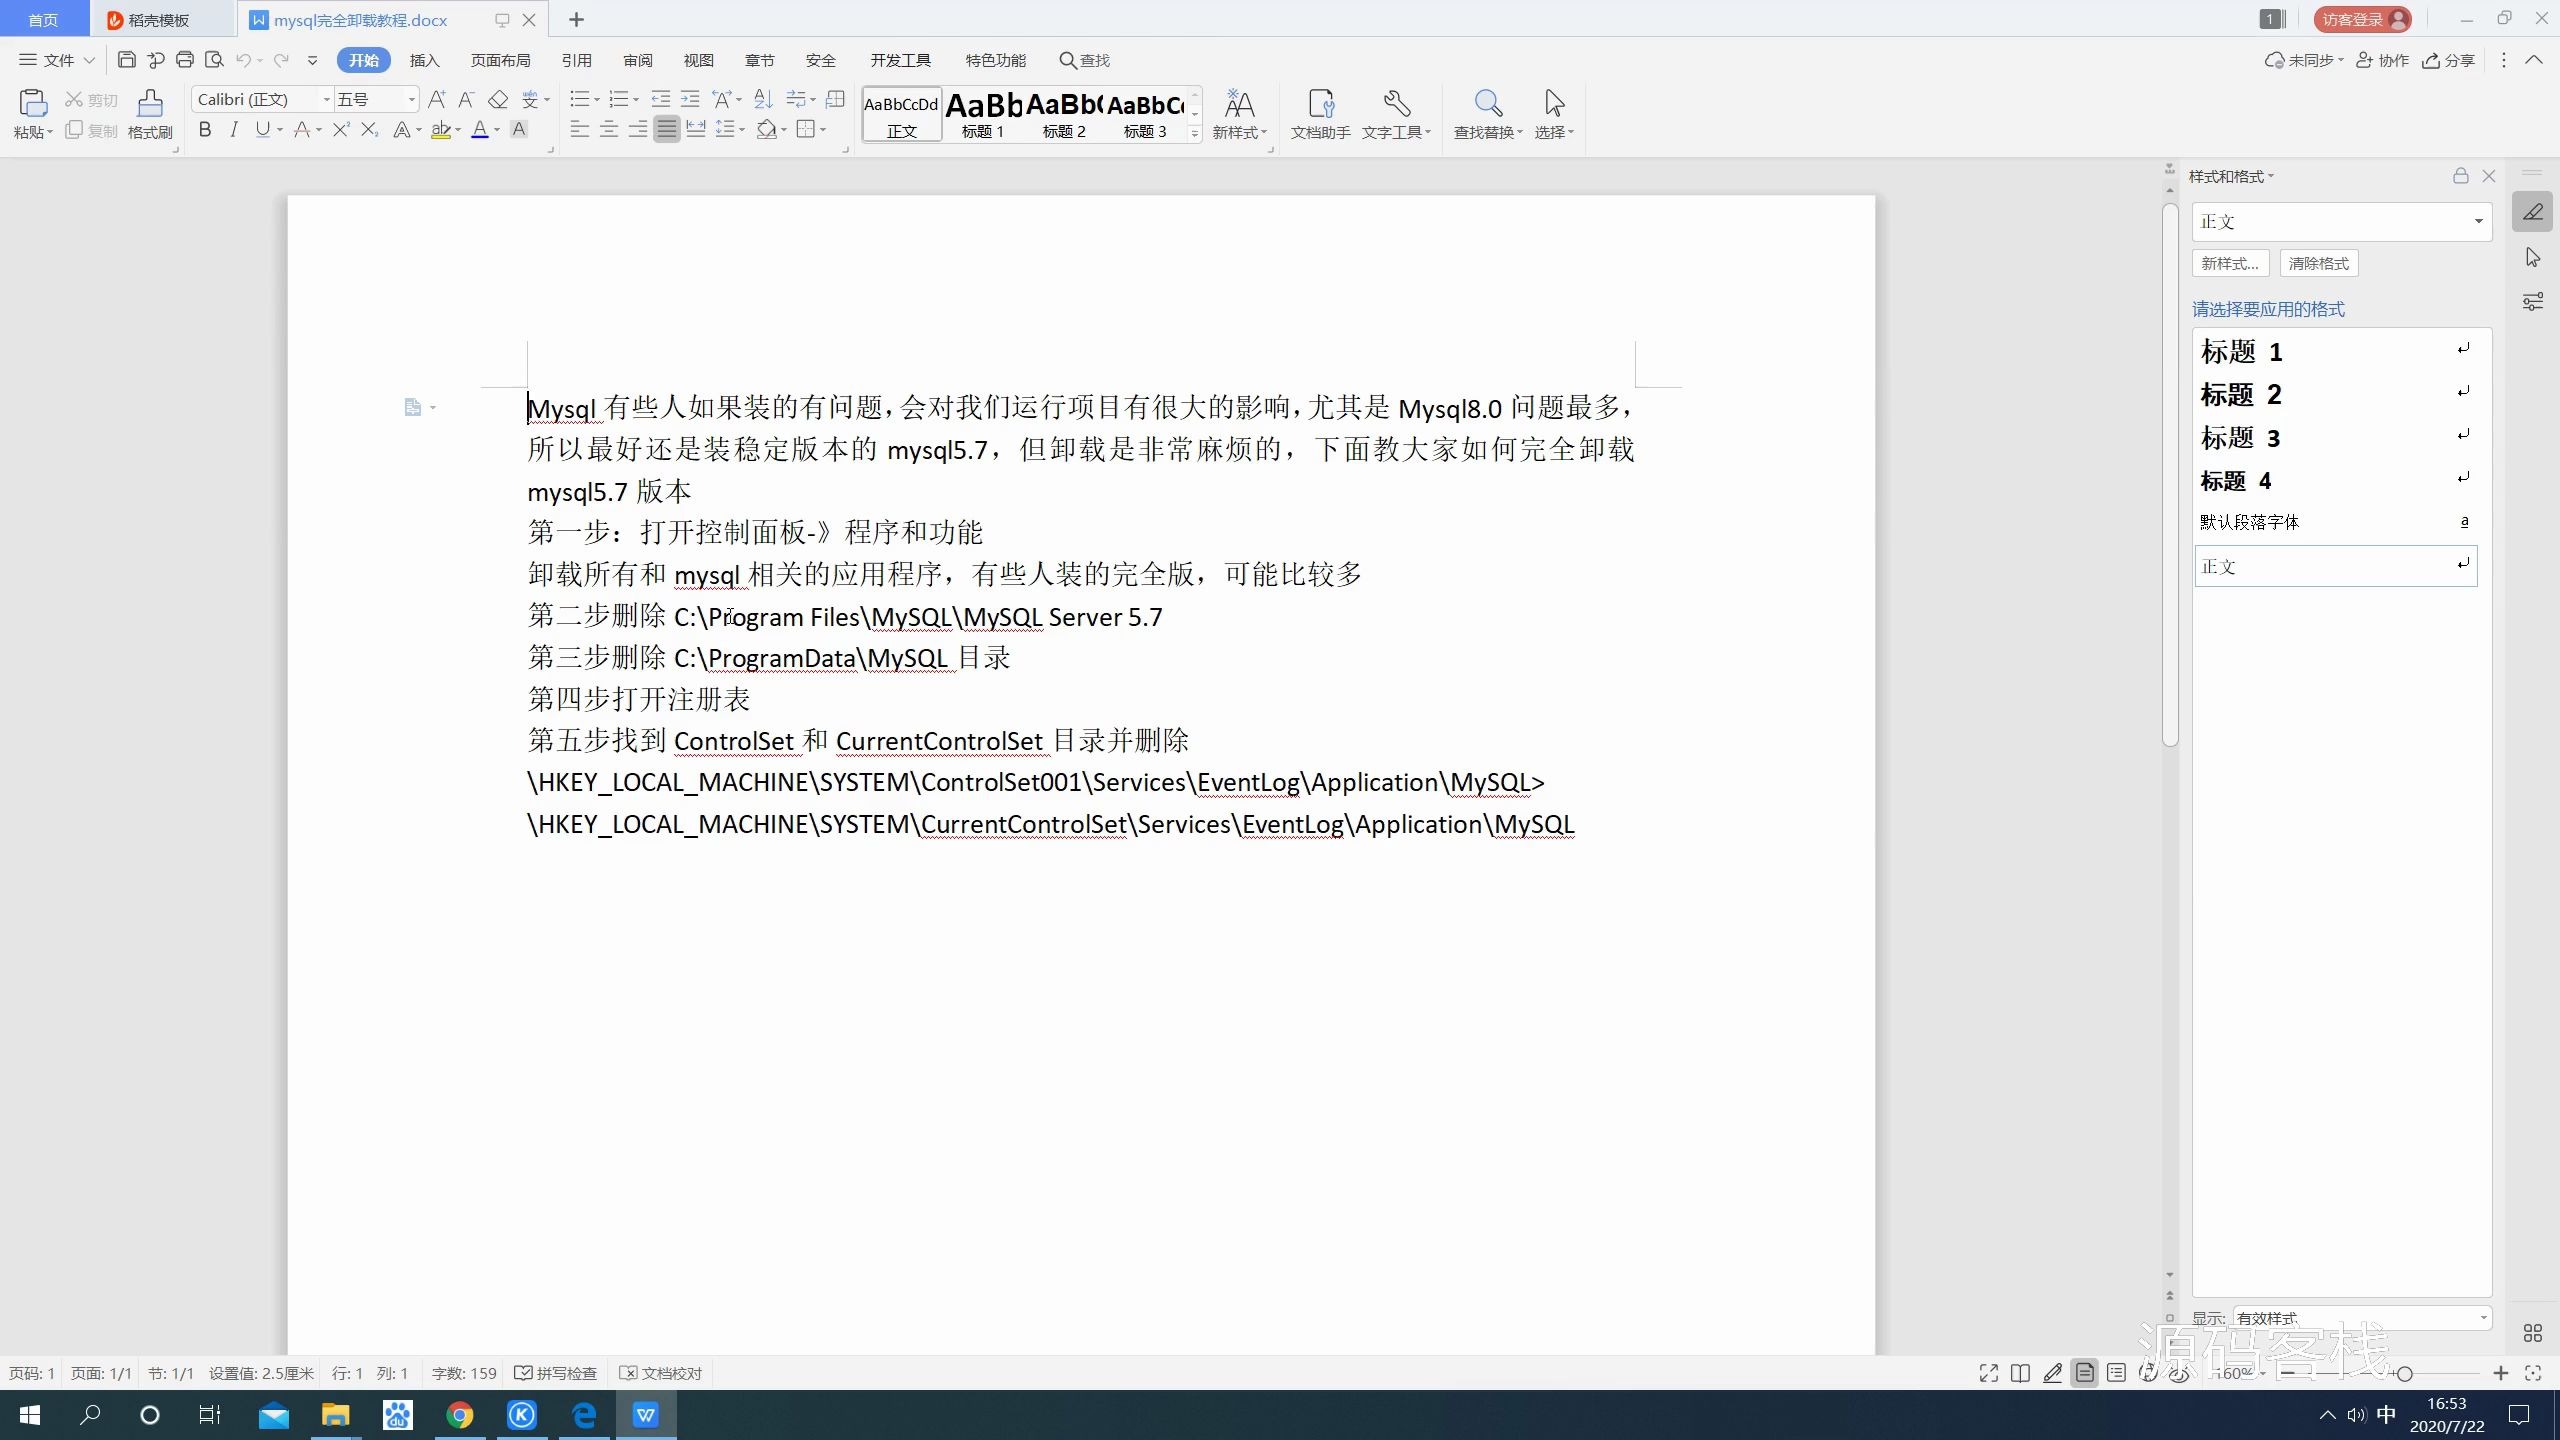This screenshot has width=2560, height=1440.
Task: Click the Sort icon in paragraph group
Action: pyautogui.click(x=763, y=99)
